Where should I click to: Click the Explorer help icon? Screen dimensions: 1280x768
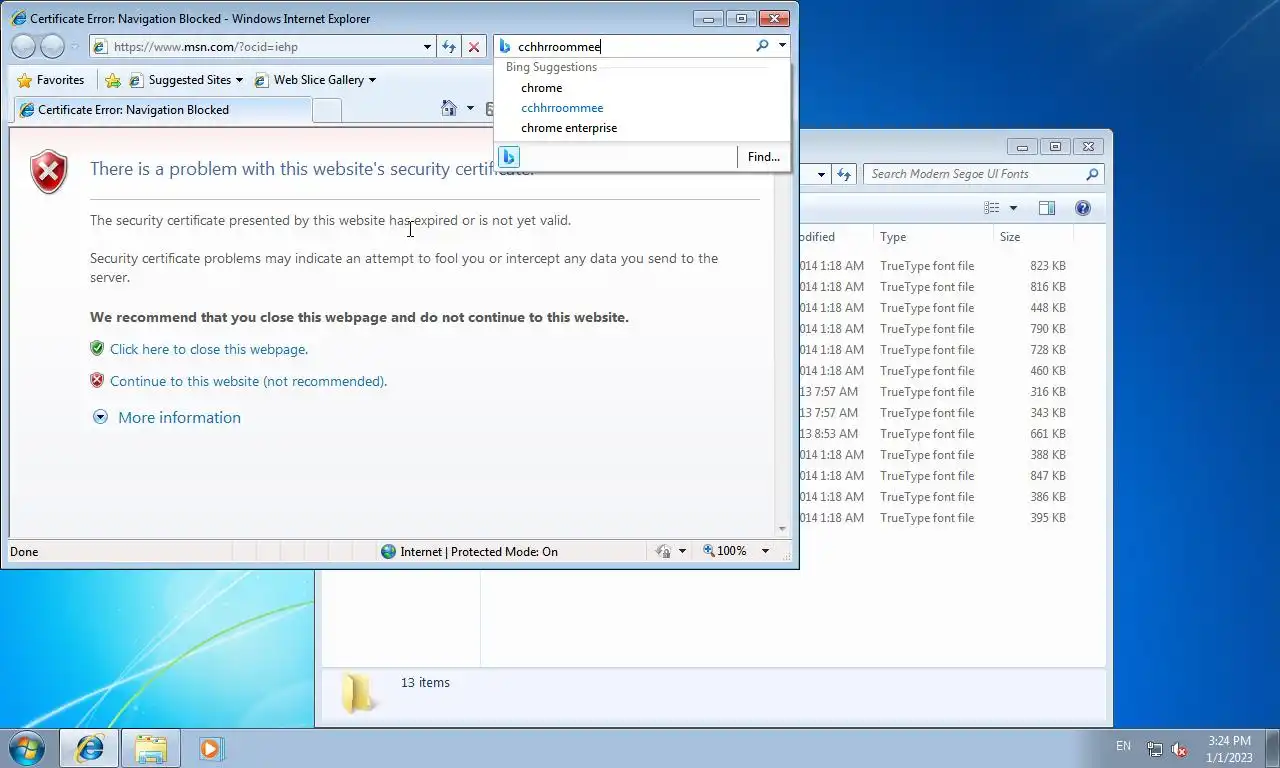pos(1082,208)
